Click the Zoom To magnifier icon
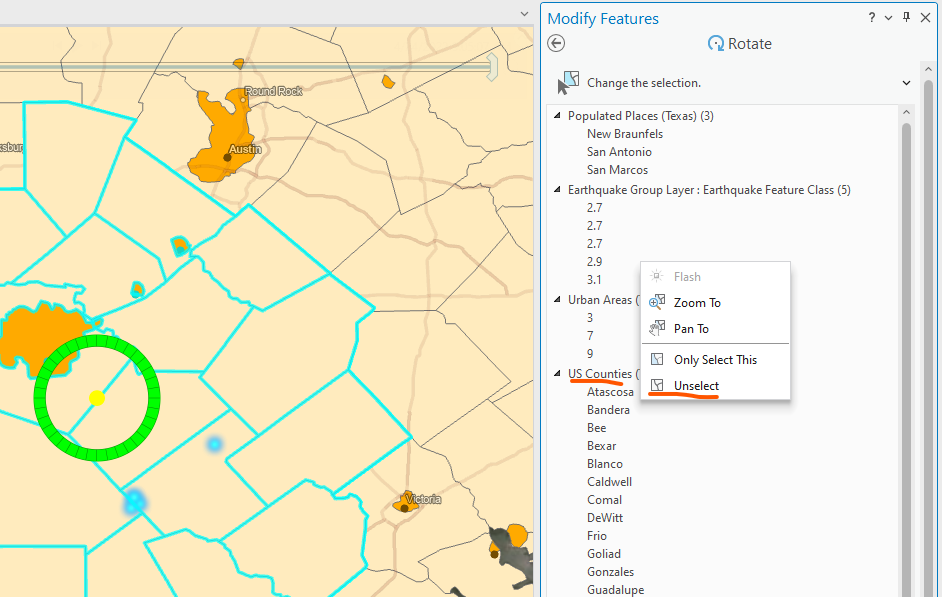The image size is (942, 597). tap(657, 302)
